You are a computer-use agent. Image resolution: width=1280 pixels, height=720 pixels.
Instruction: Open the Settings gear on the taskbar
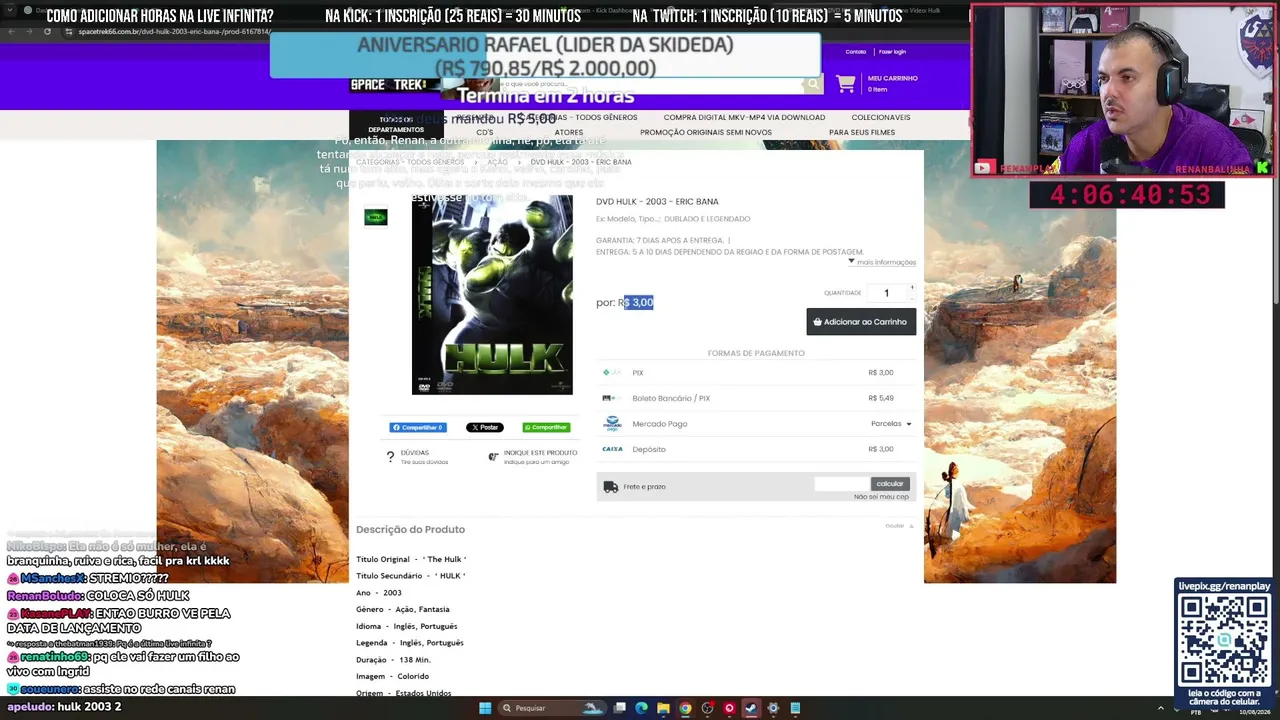point(773,708)
